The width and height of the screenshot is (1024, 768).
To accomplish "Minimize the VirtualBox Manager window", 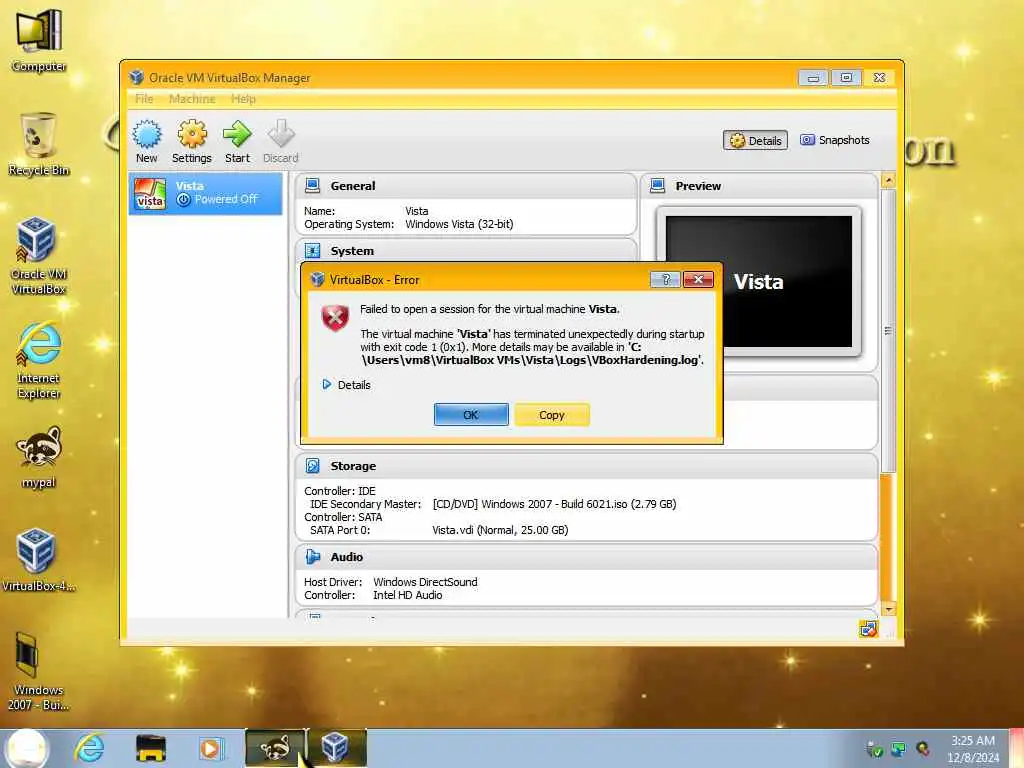I will (813, 78).
